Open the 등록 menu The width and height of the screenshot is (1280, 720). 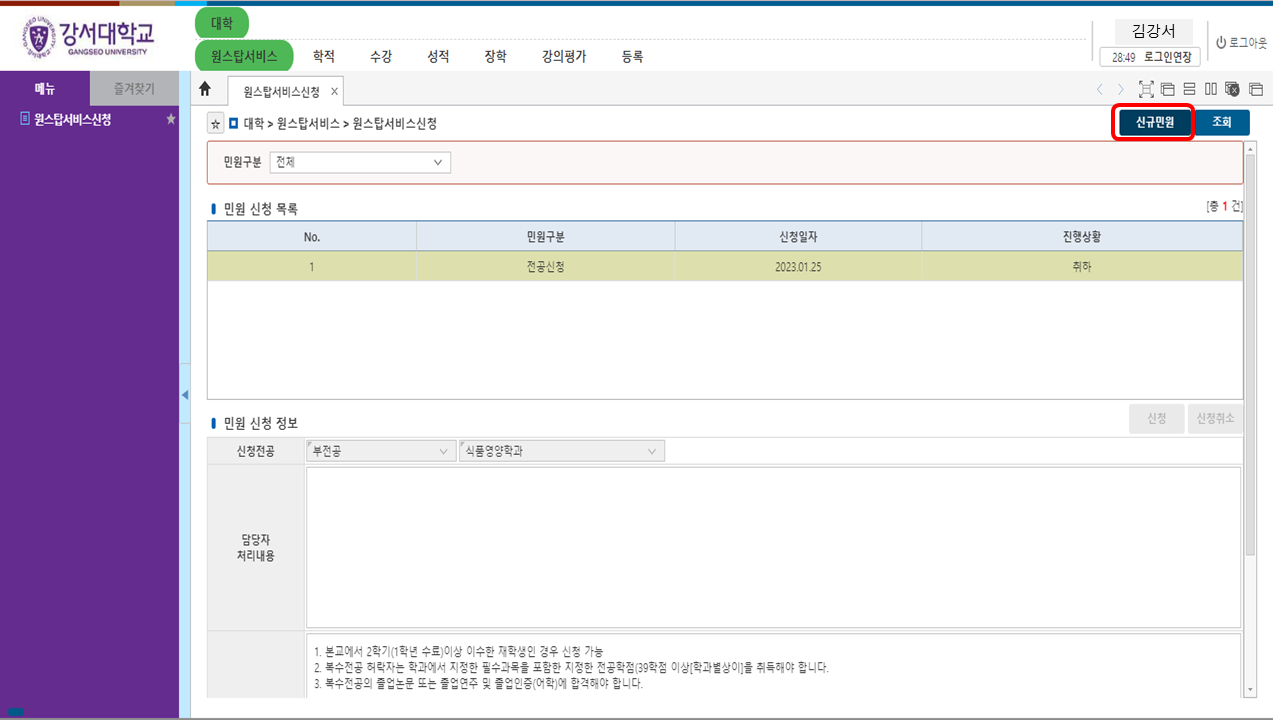tap(632, 57)
